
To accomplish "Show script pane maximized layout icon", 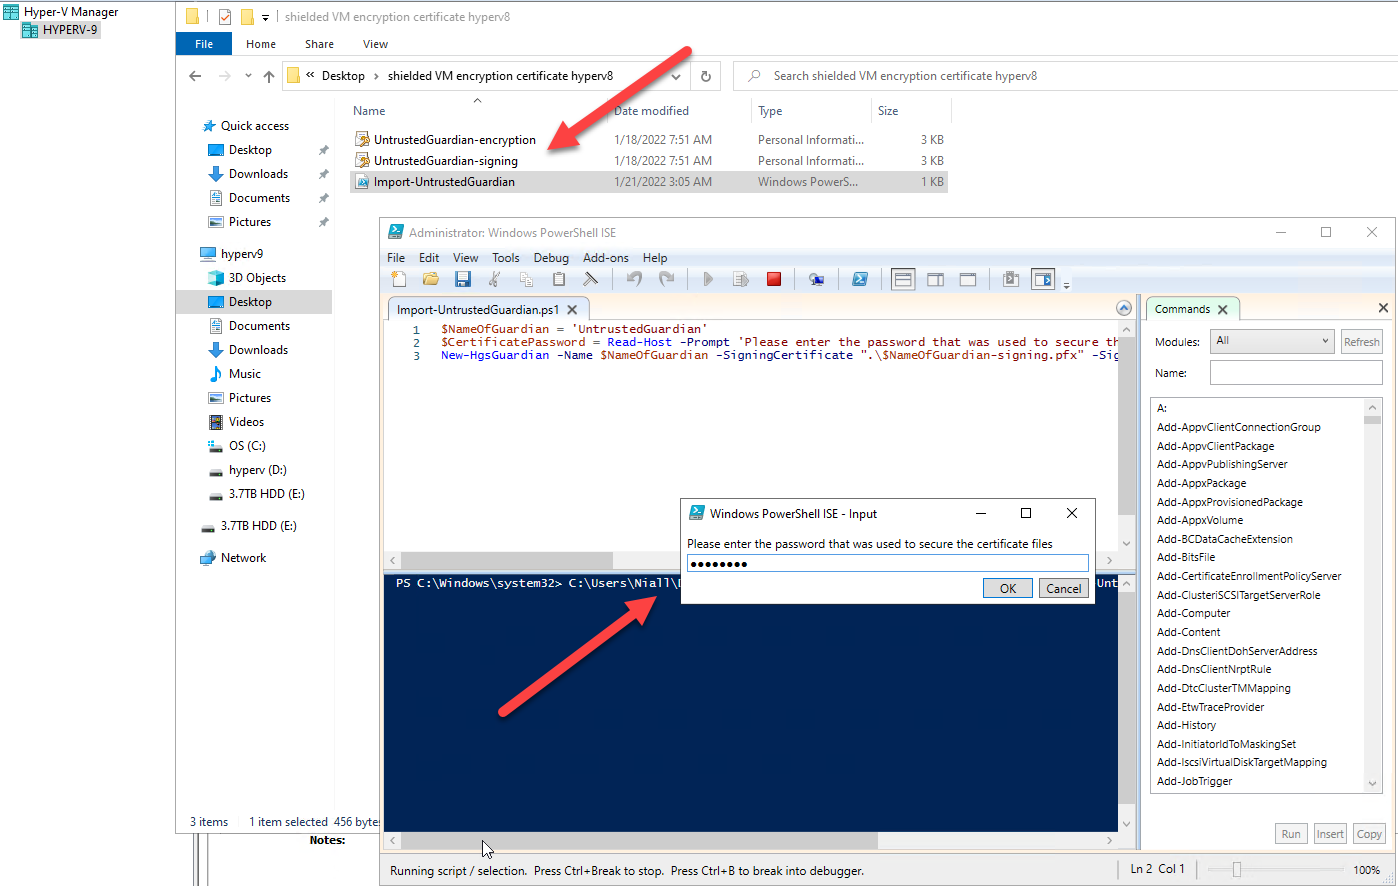I will [968, 280].
